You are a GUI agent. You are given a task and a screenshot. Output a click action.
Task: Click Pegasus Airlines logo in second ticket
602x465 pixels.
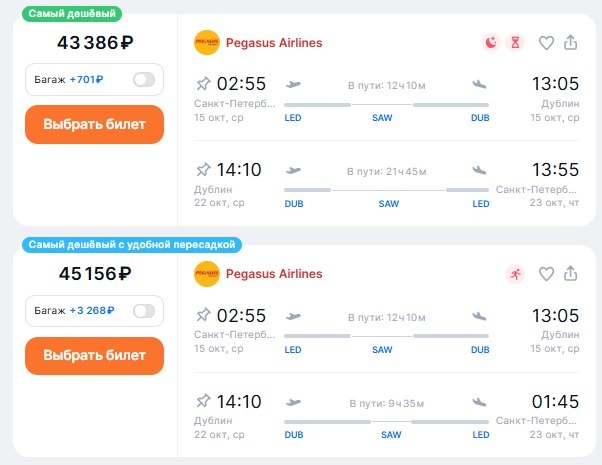(207, 274)
